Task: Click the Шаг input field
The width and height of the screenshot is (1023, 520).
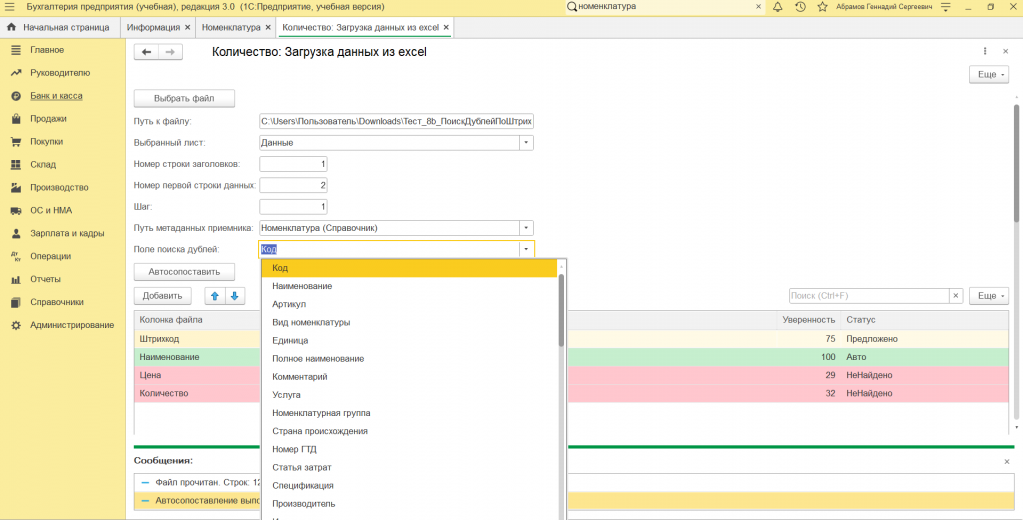Action: click(x=293, y=207)
